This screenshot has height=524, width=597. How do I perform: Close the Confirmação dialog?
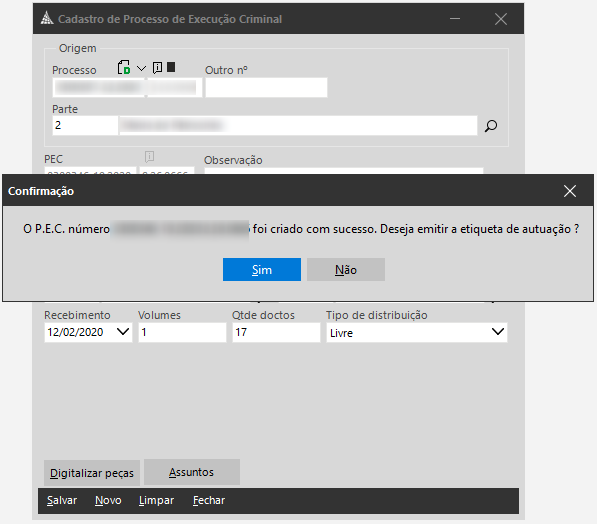(x=570, y=191)
